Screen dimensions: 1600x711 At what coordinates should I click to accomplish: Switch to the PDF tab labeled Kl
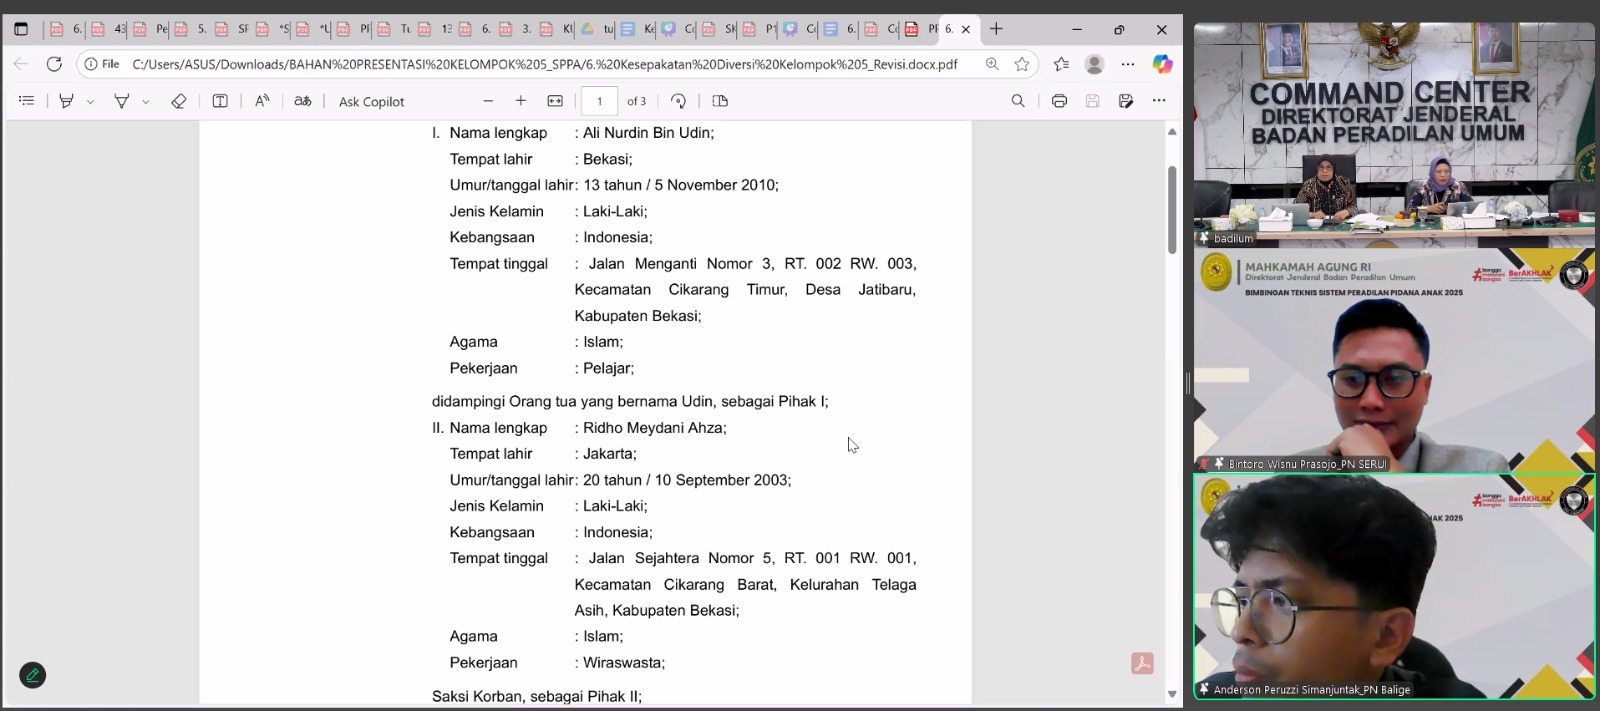(x=557, y=29)
